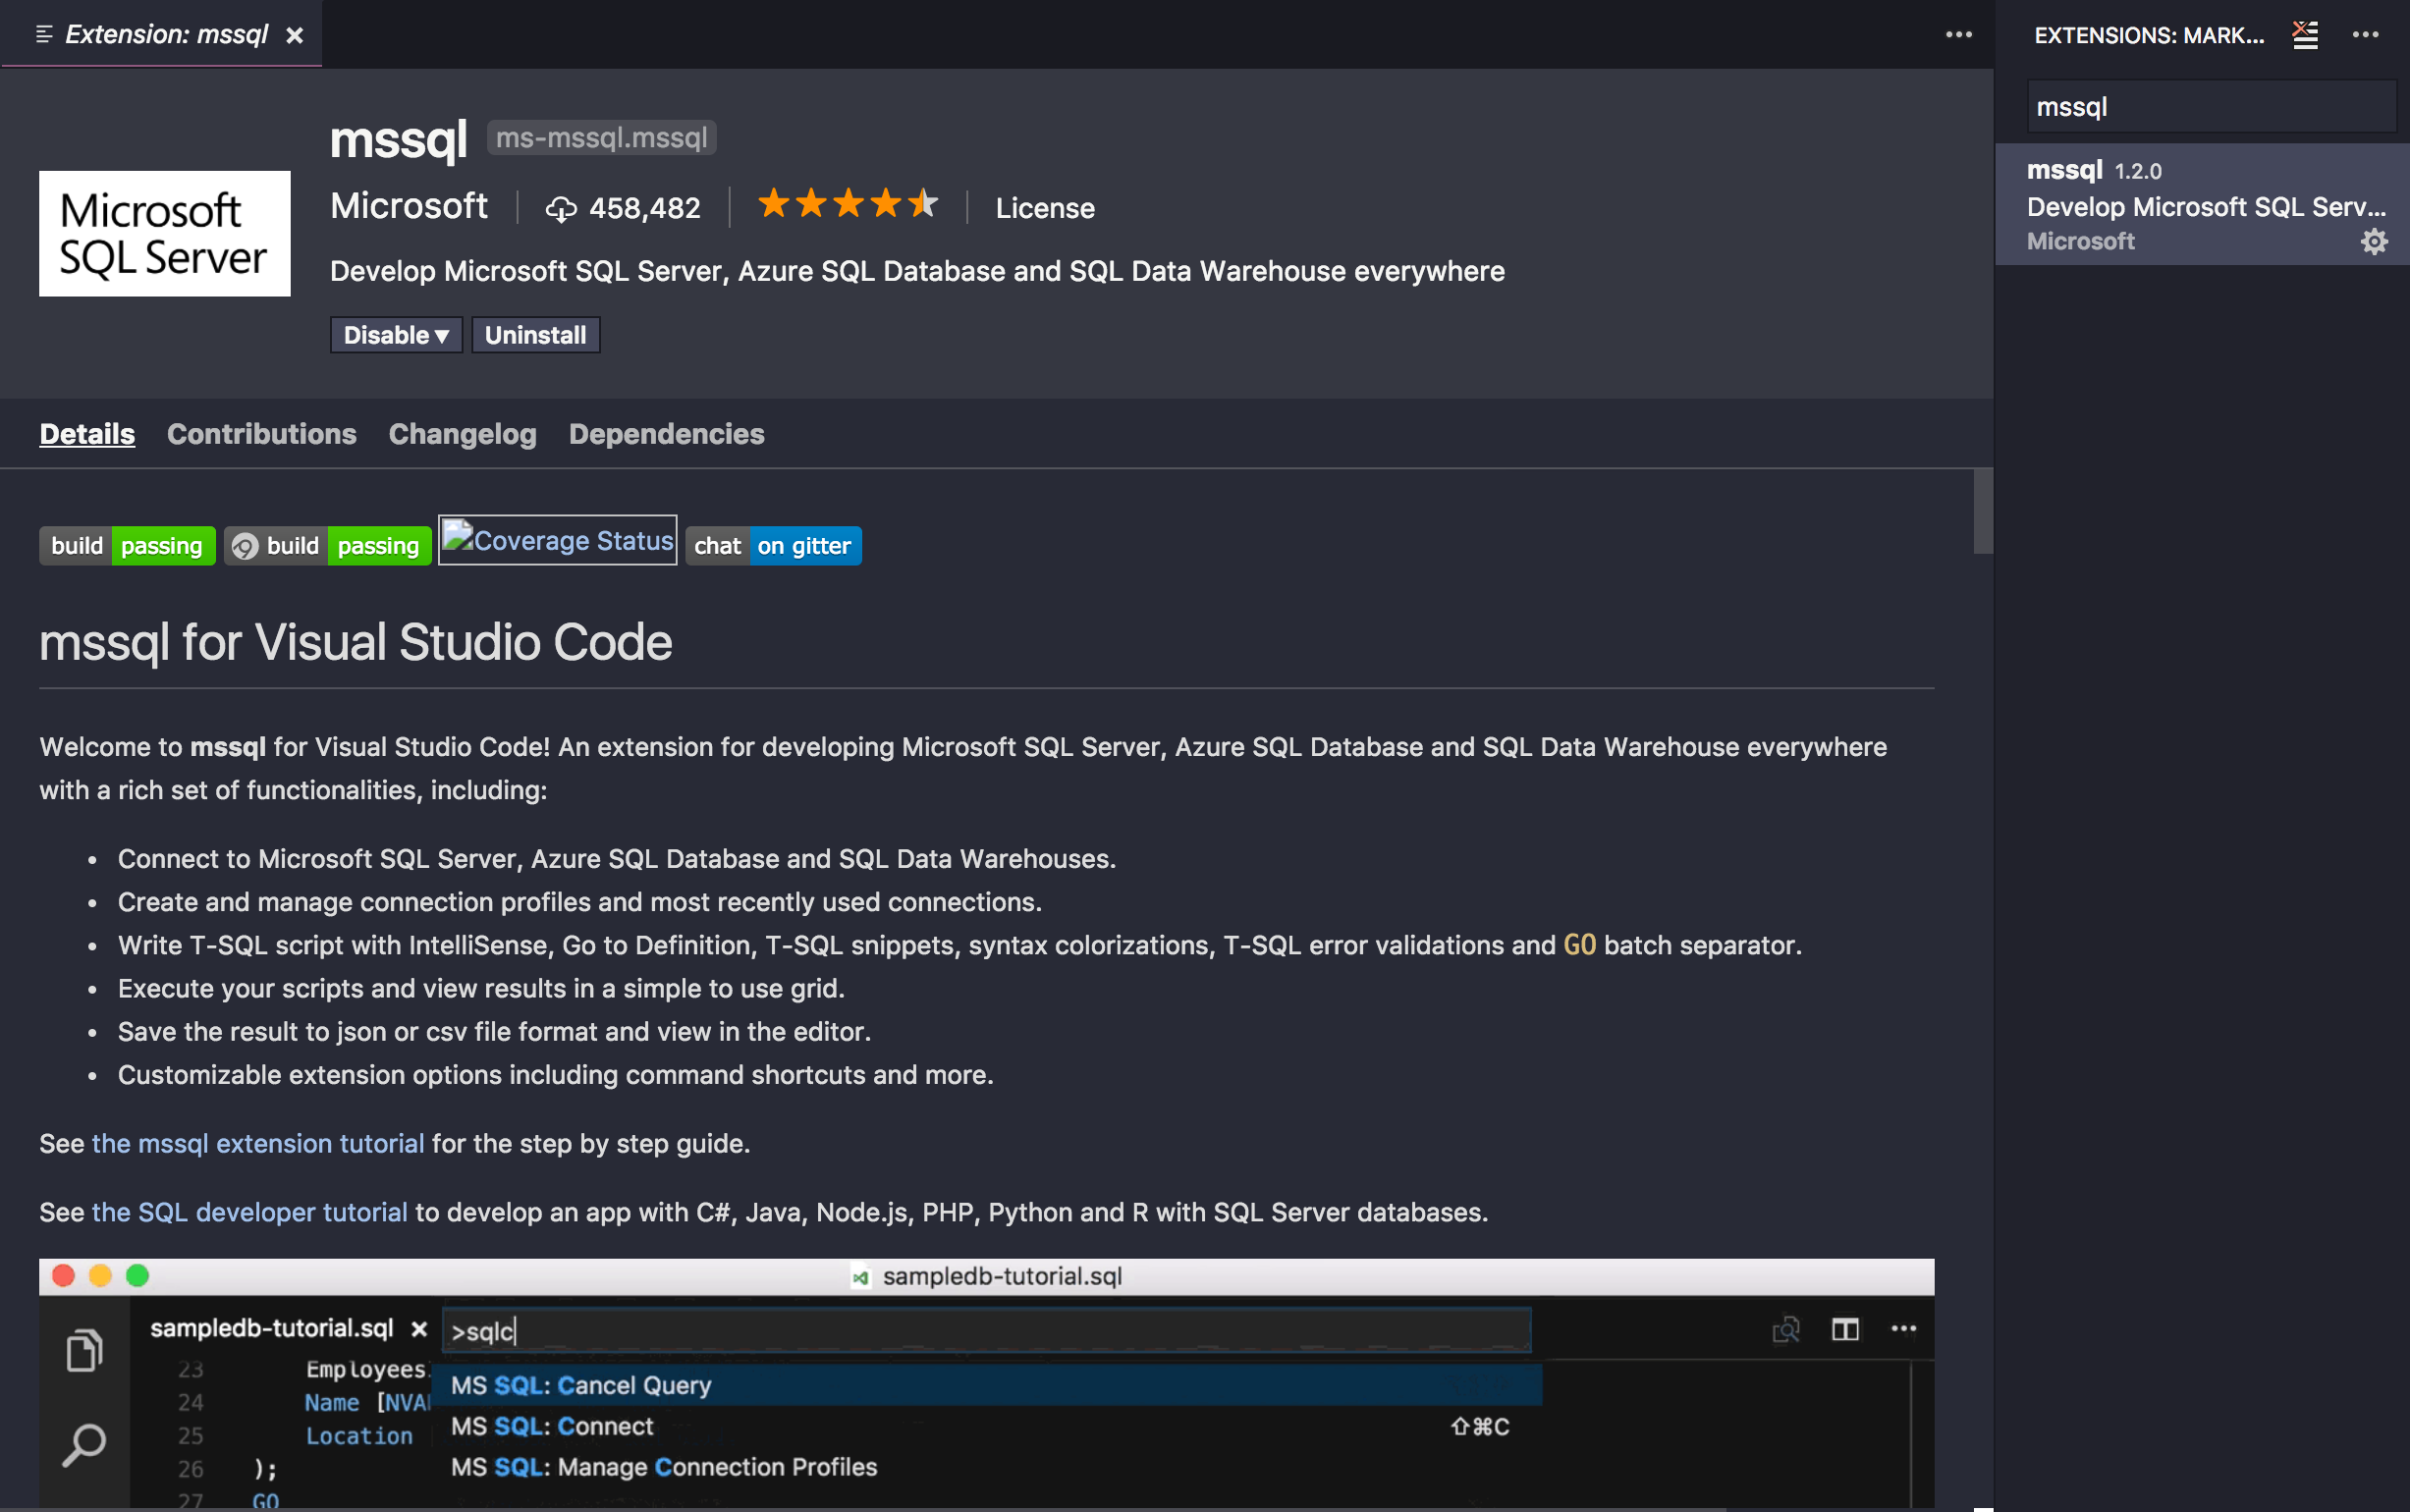2410x1512 pixels.
Task: Switch to the Contributions tab
Action: [261, 434]
